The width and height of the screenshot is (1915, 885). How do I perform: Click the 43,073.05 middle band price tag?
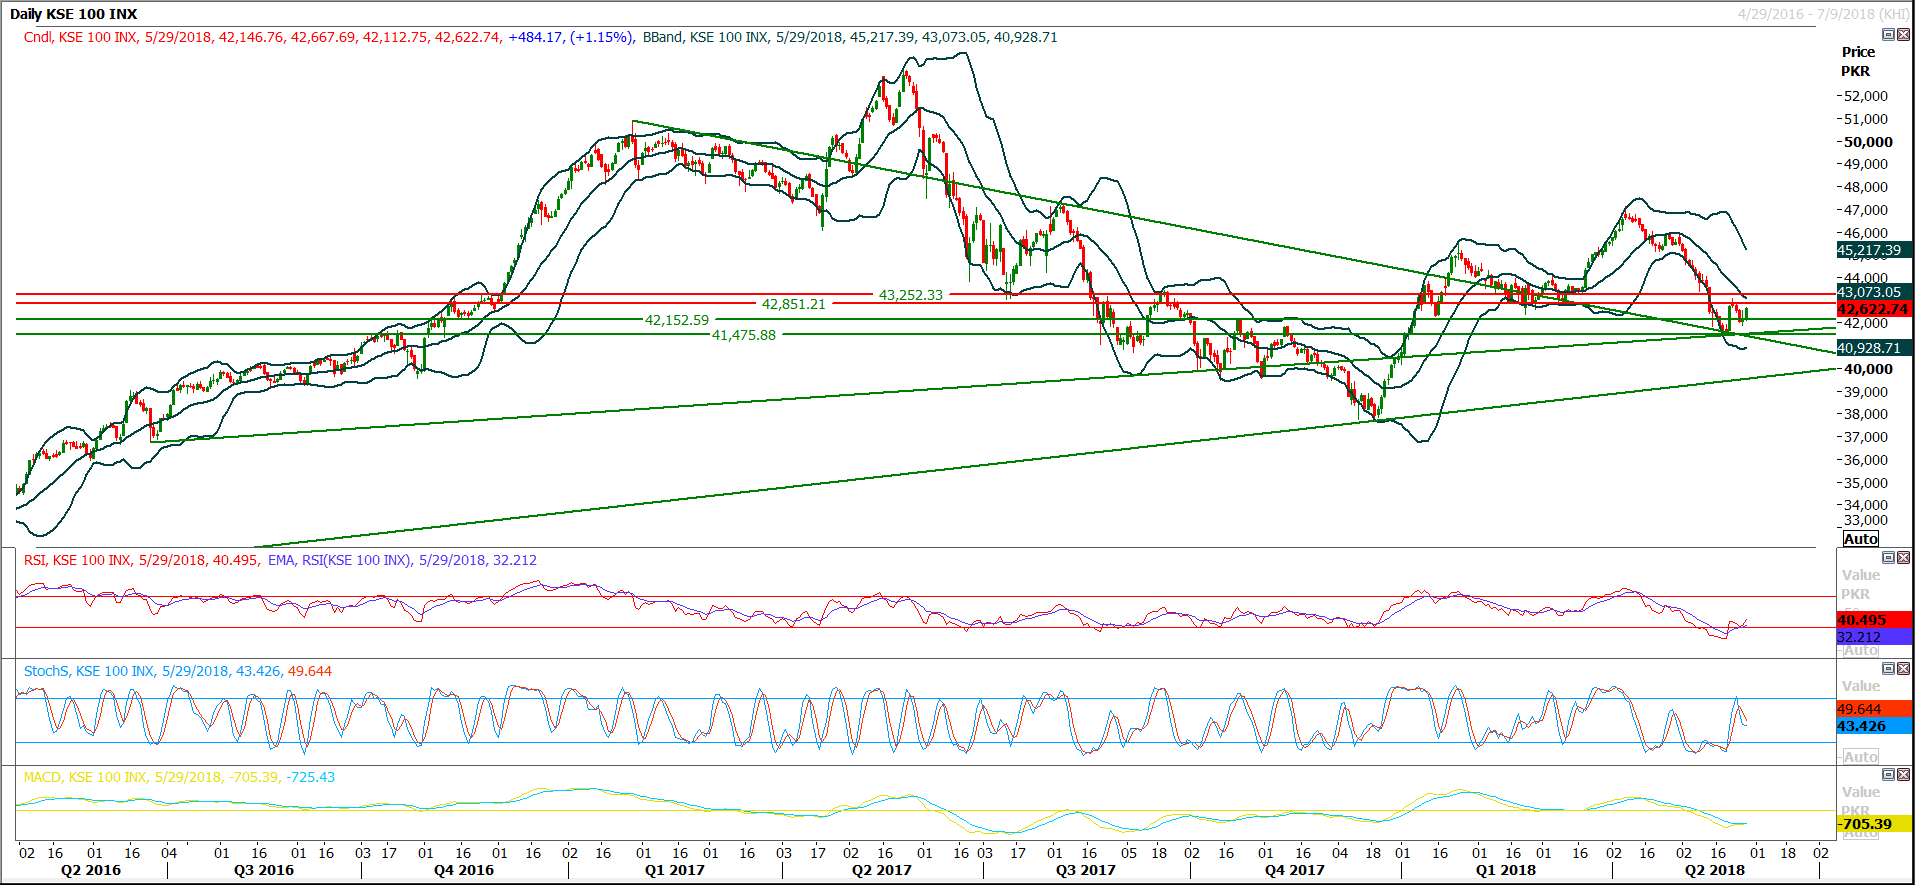1874,292
